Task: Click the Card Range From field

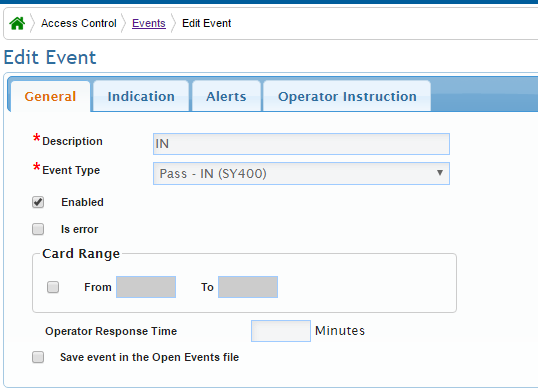Action: click(146, 287)
